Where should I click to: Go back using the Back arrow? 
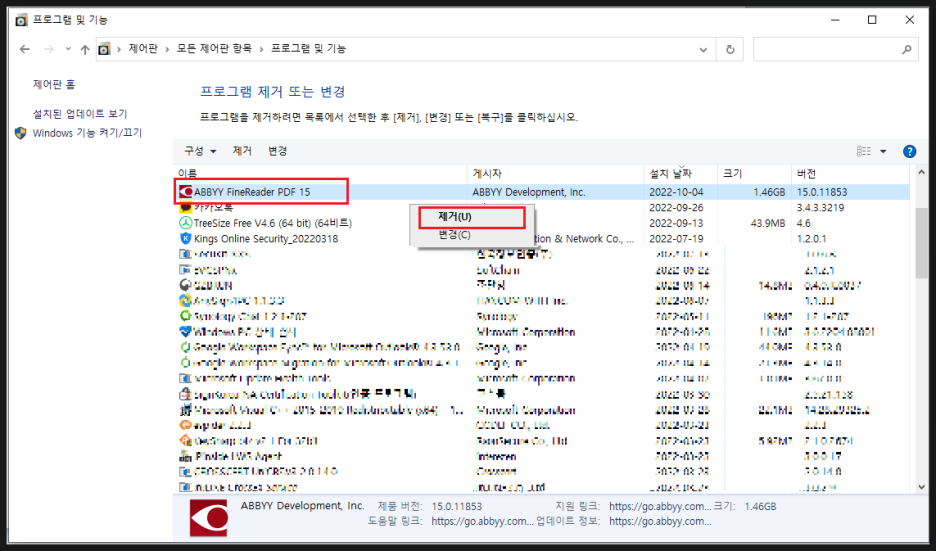tap(24, 50)
